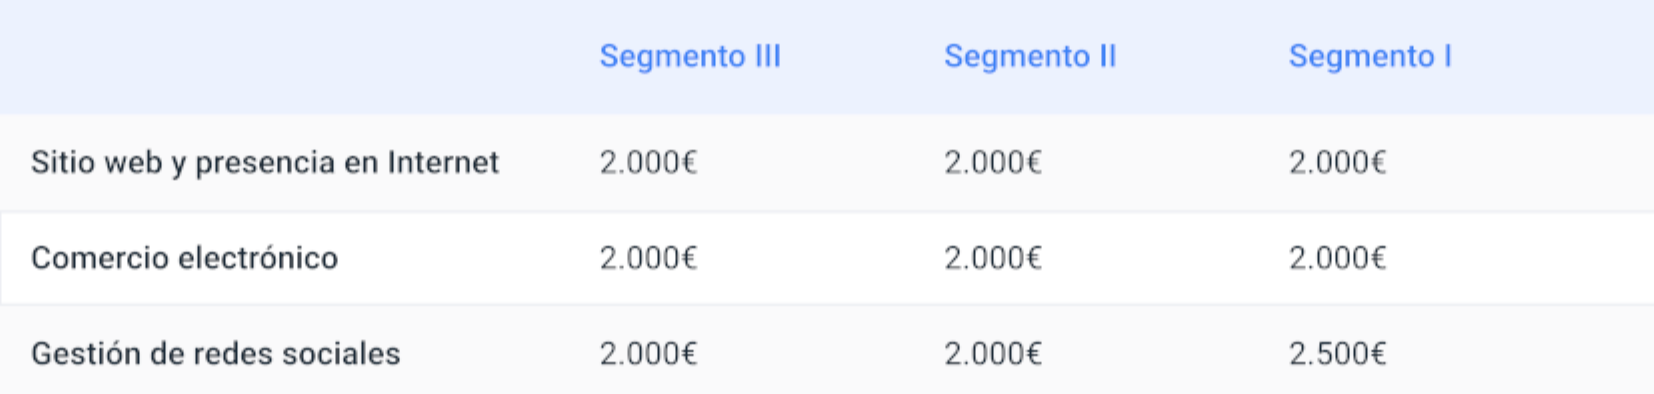Screen dimensions: 1654x394
Task: Click the Segmento II column header
Action: pos(1030,56)
